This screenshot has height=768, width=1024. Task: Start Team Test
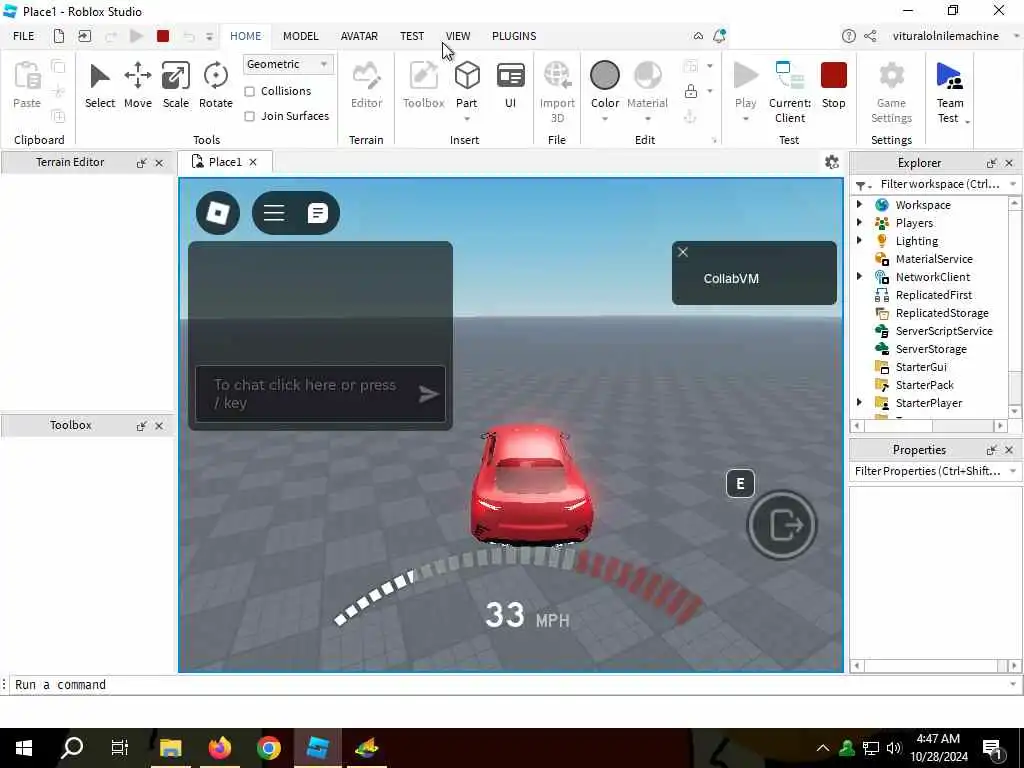point(950,91)
